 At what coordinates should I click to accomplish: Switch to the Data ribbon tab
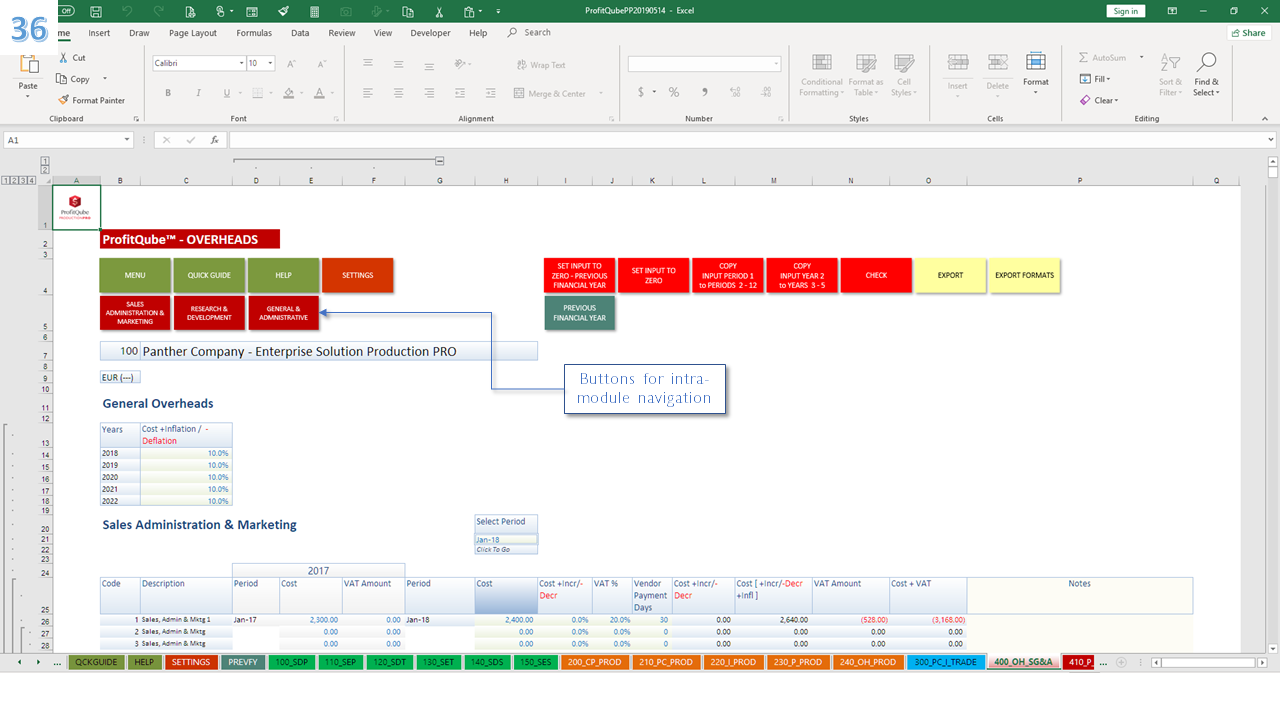coord(300,33)
